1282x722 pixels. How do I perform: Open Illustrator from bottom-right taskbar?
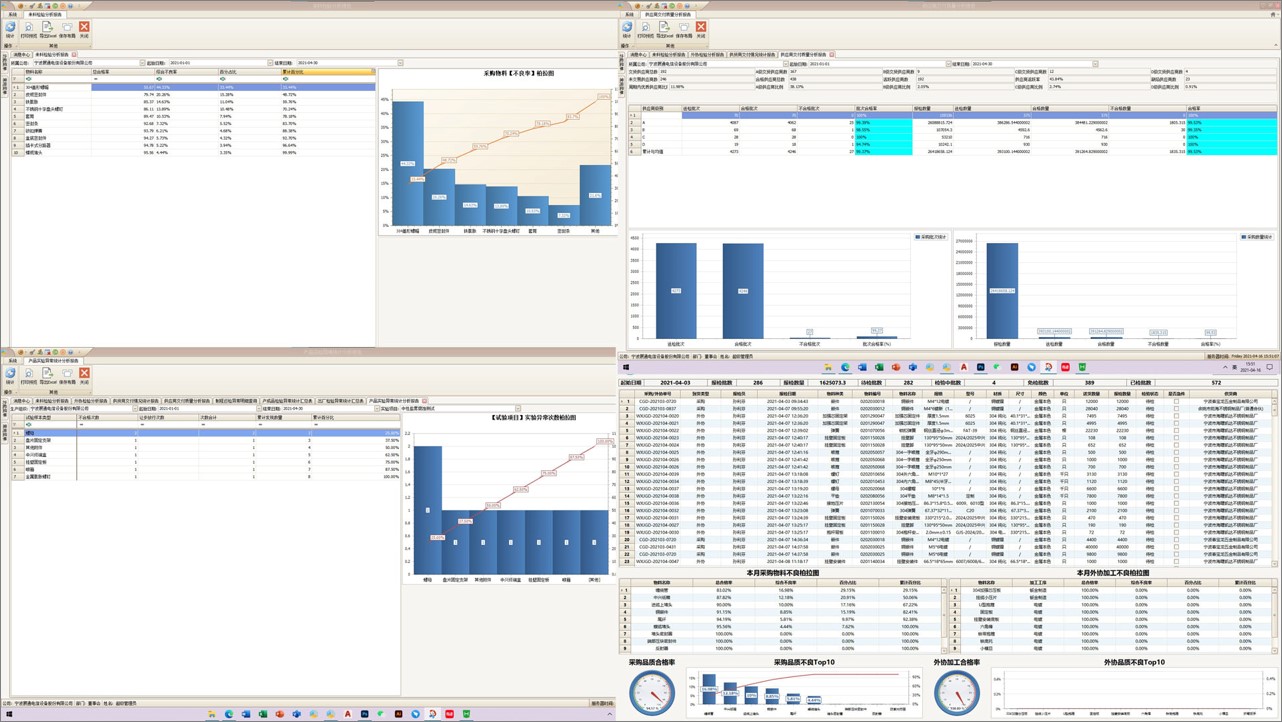(1014, 367)
